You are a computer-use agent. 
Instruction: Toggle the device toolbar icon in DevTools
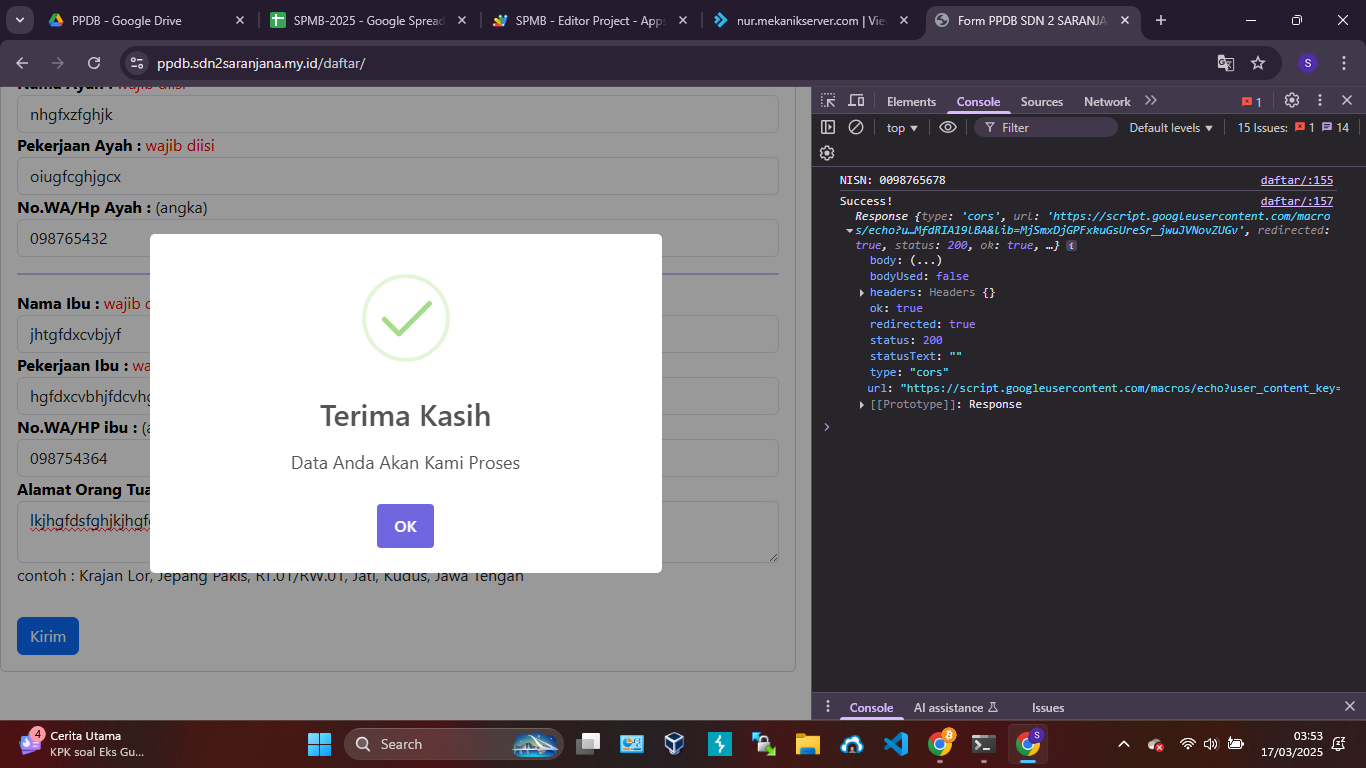856,101
